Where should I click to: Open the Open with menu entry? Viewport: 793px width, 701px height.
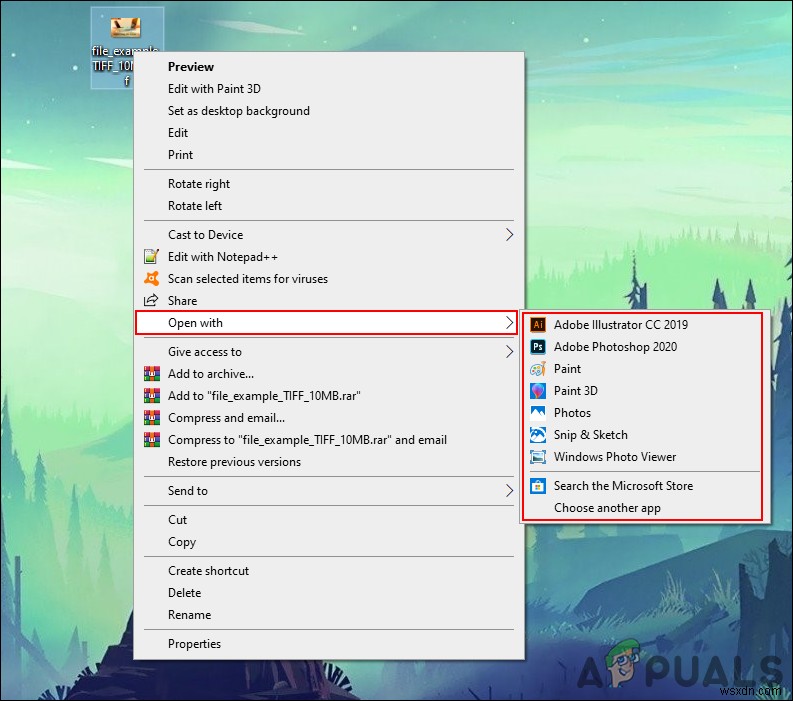click(327, 323)
